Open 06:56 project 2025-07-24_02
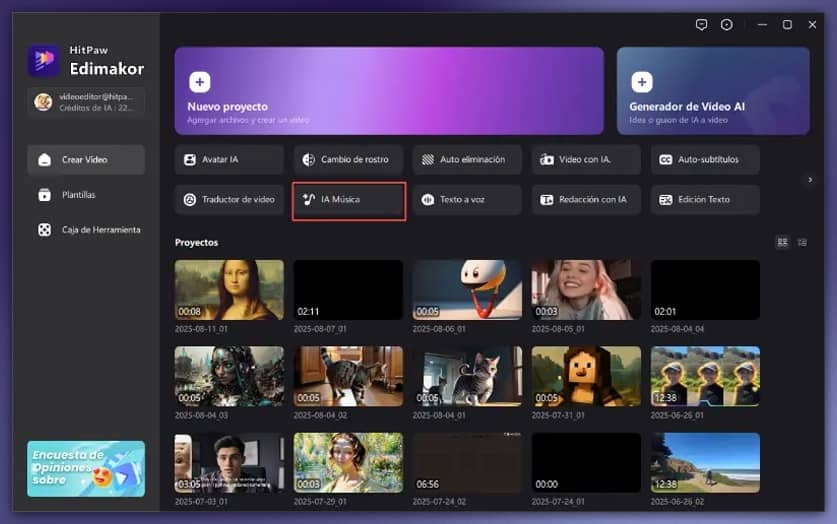Screen dimensions: 837x524 click(x=467, y=463)
